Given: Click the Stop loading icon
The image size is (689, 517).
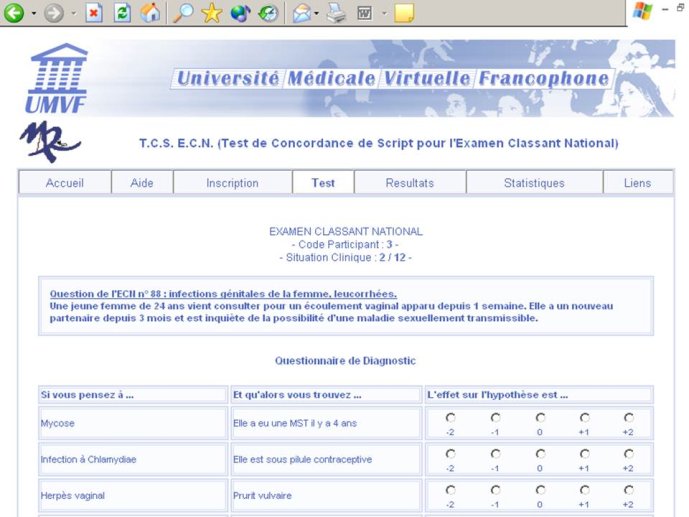Looking at the screenshot, I should [93, 13].
